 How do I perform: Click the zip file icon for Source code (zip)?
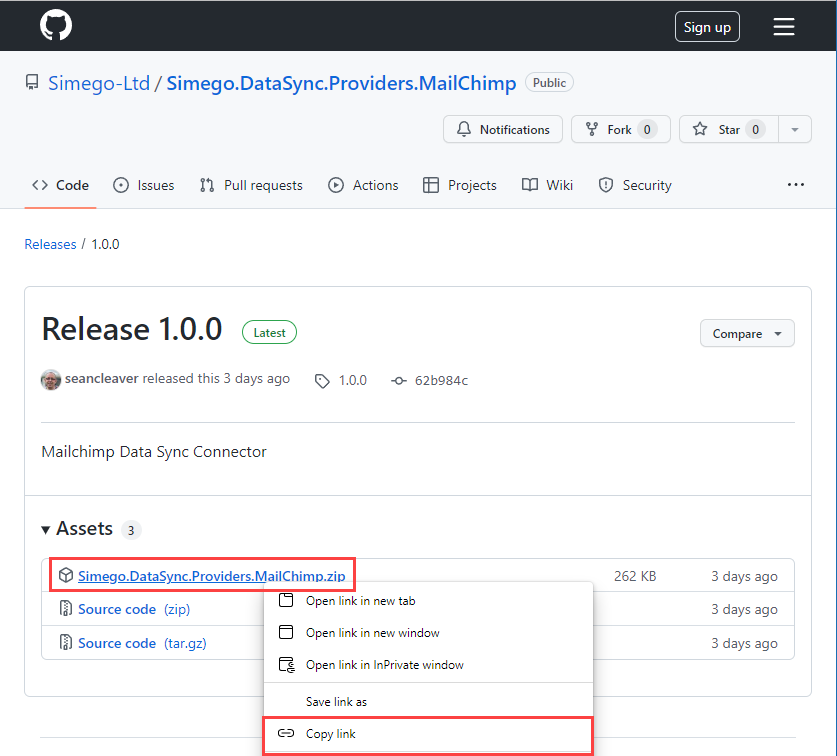(66, 609)
